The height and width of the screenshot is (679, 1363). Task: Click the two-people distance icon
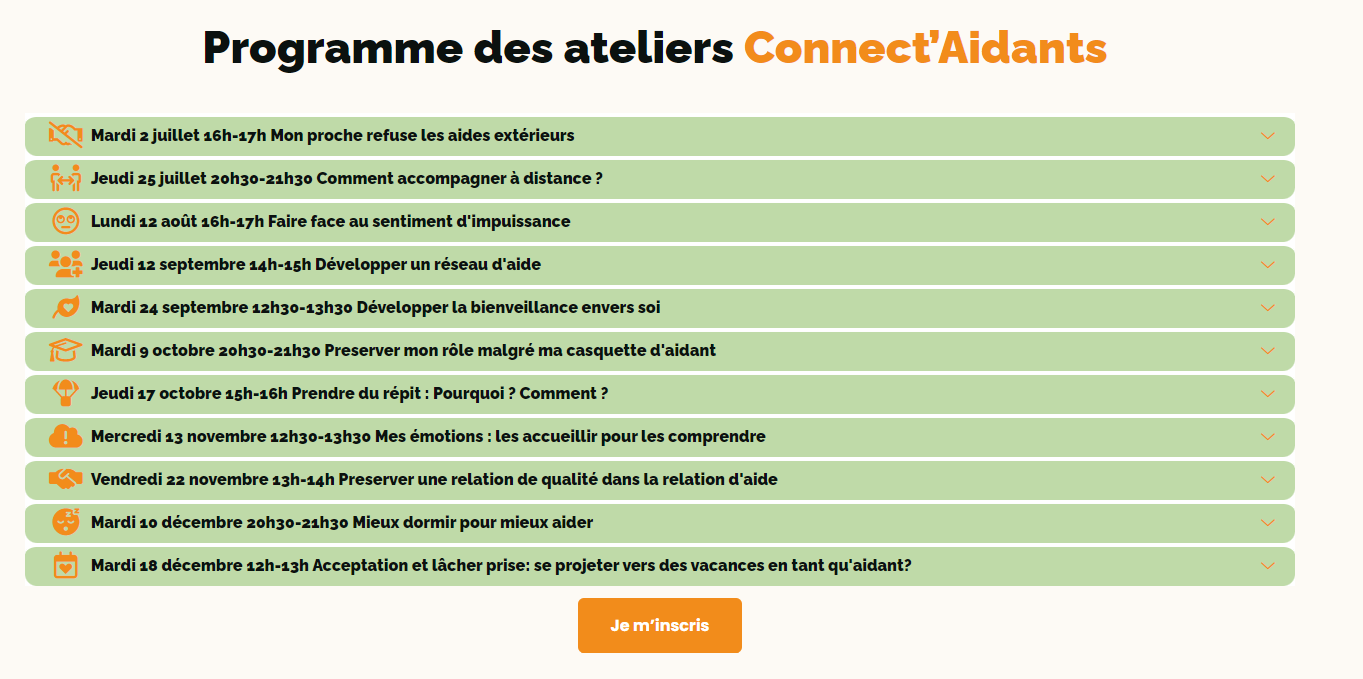click(x=66, y=178)
